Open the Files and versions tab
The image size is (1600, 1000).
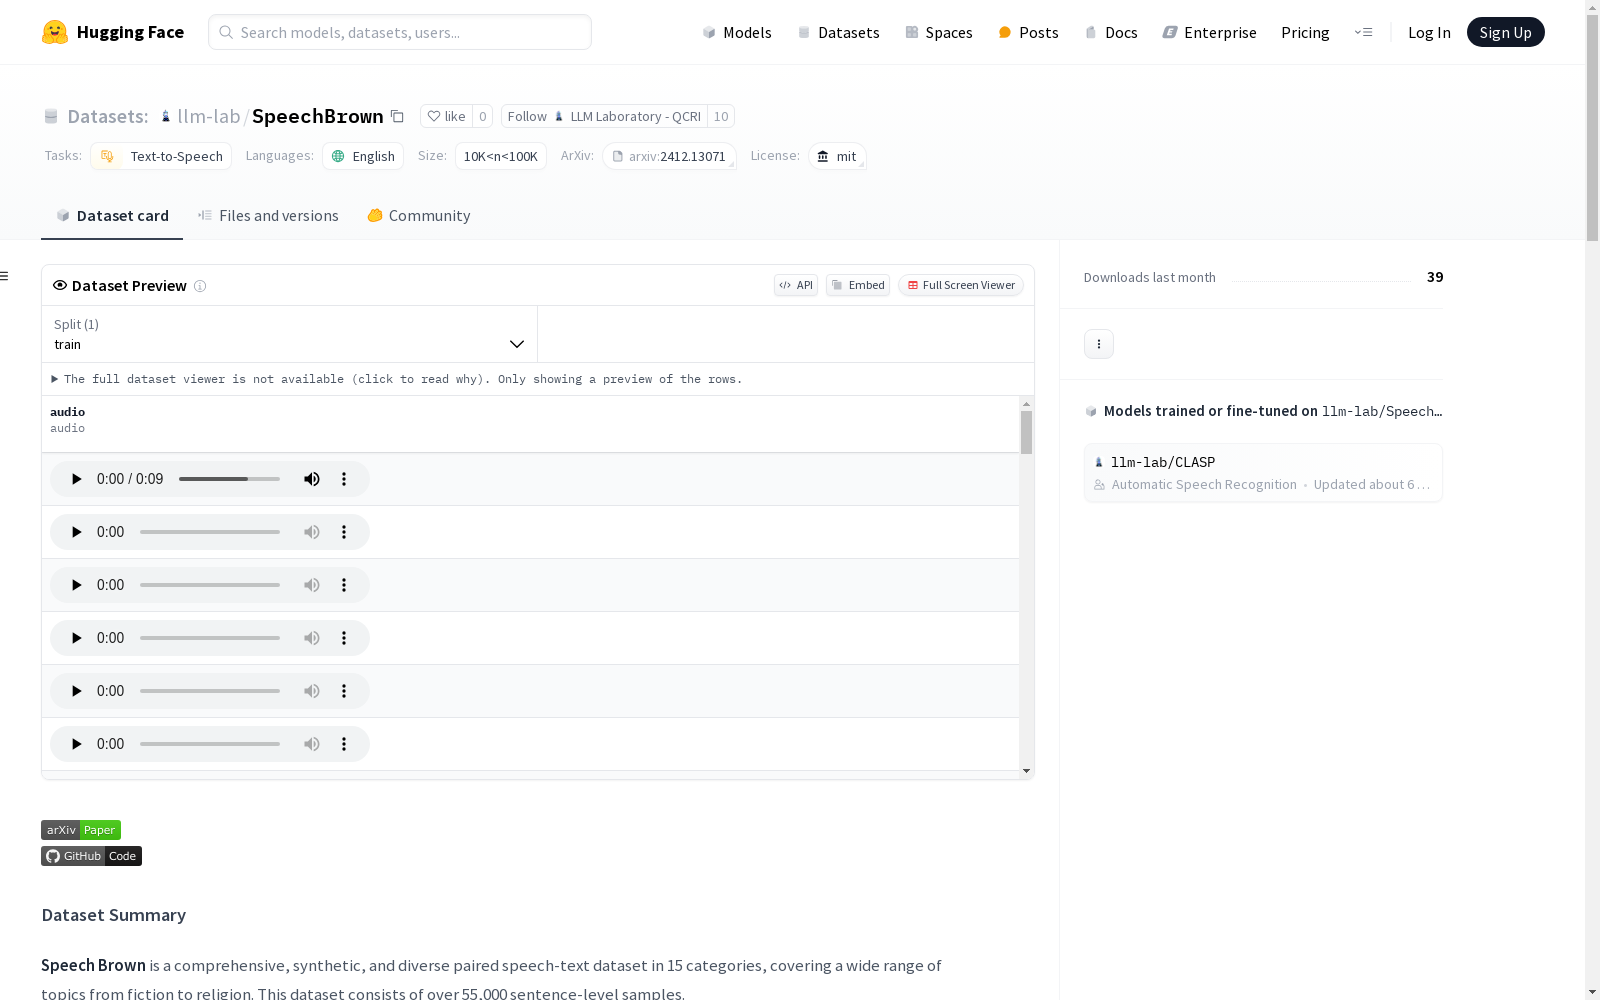[x=268, y=216]
